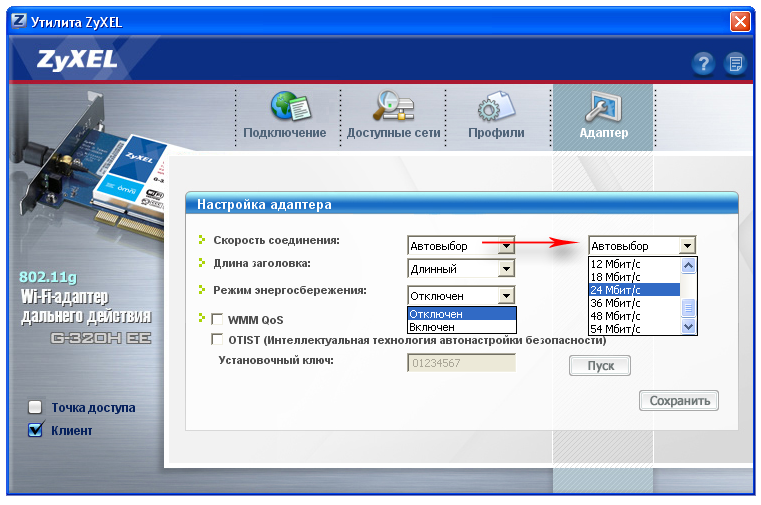Click the gear document icon for Профили
This screenshot has height=505, width=761.
[x=496, y=106]
